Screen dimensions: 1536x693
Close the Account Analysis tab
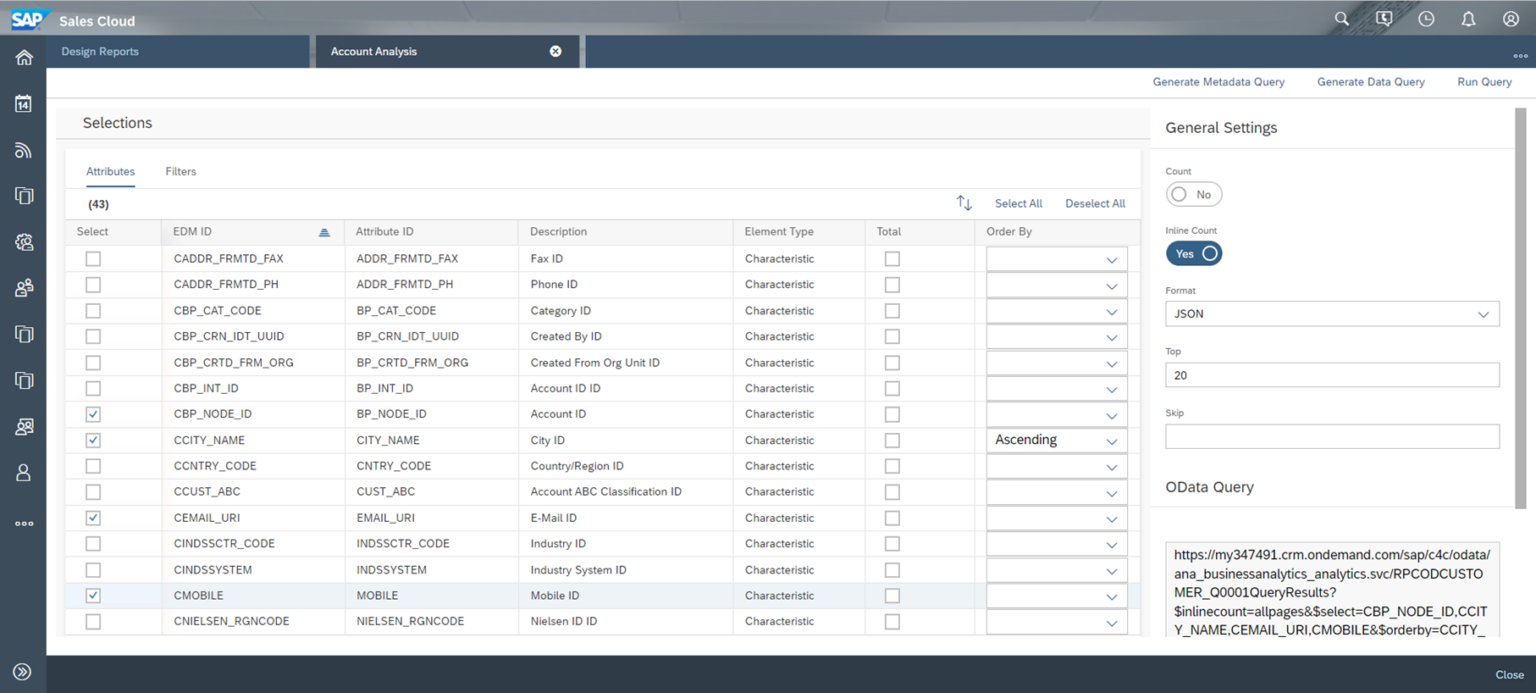click(x=556, y=51)
